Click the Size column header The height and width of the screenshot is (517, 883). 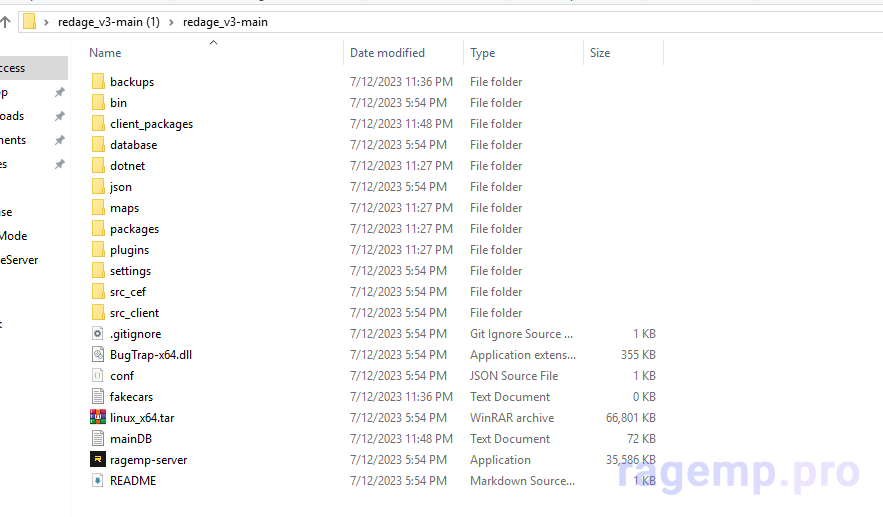click(x=600, y=53)
